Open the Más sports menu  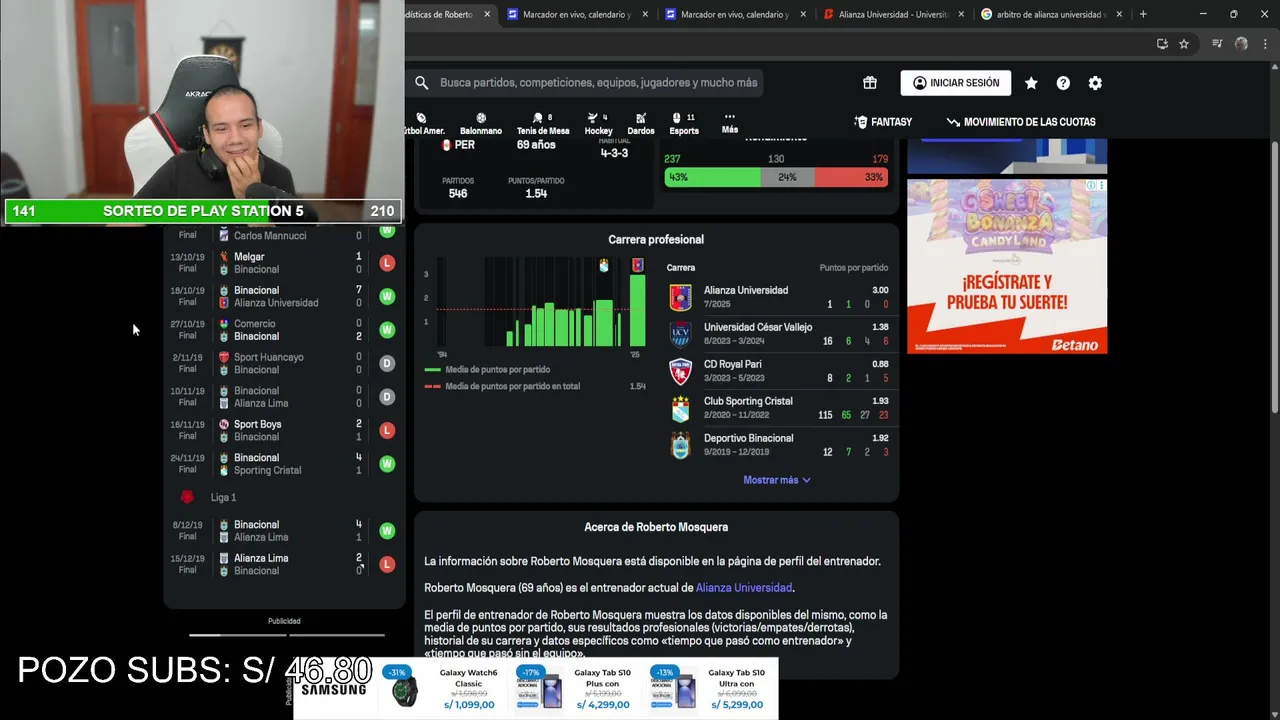[730, 123]
